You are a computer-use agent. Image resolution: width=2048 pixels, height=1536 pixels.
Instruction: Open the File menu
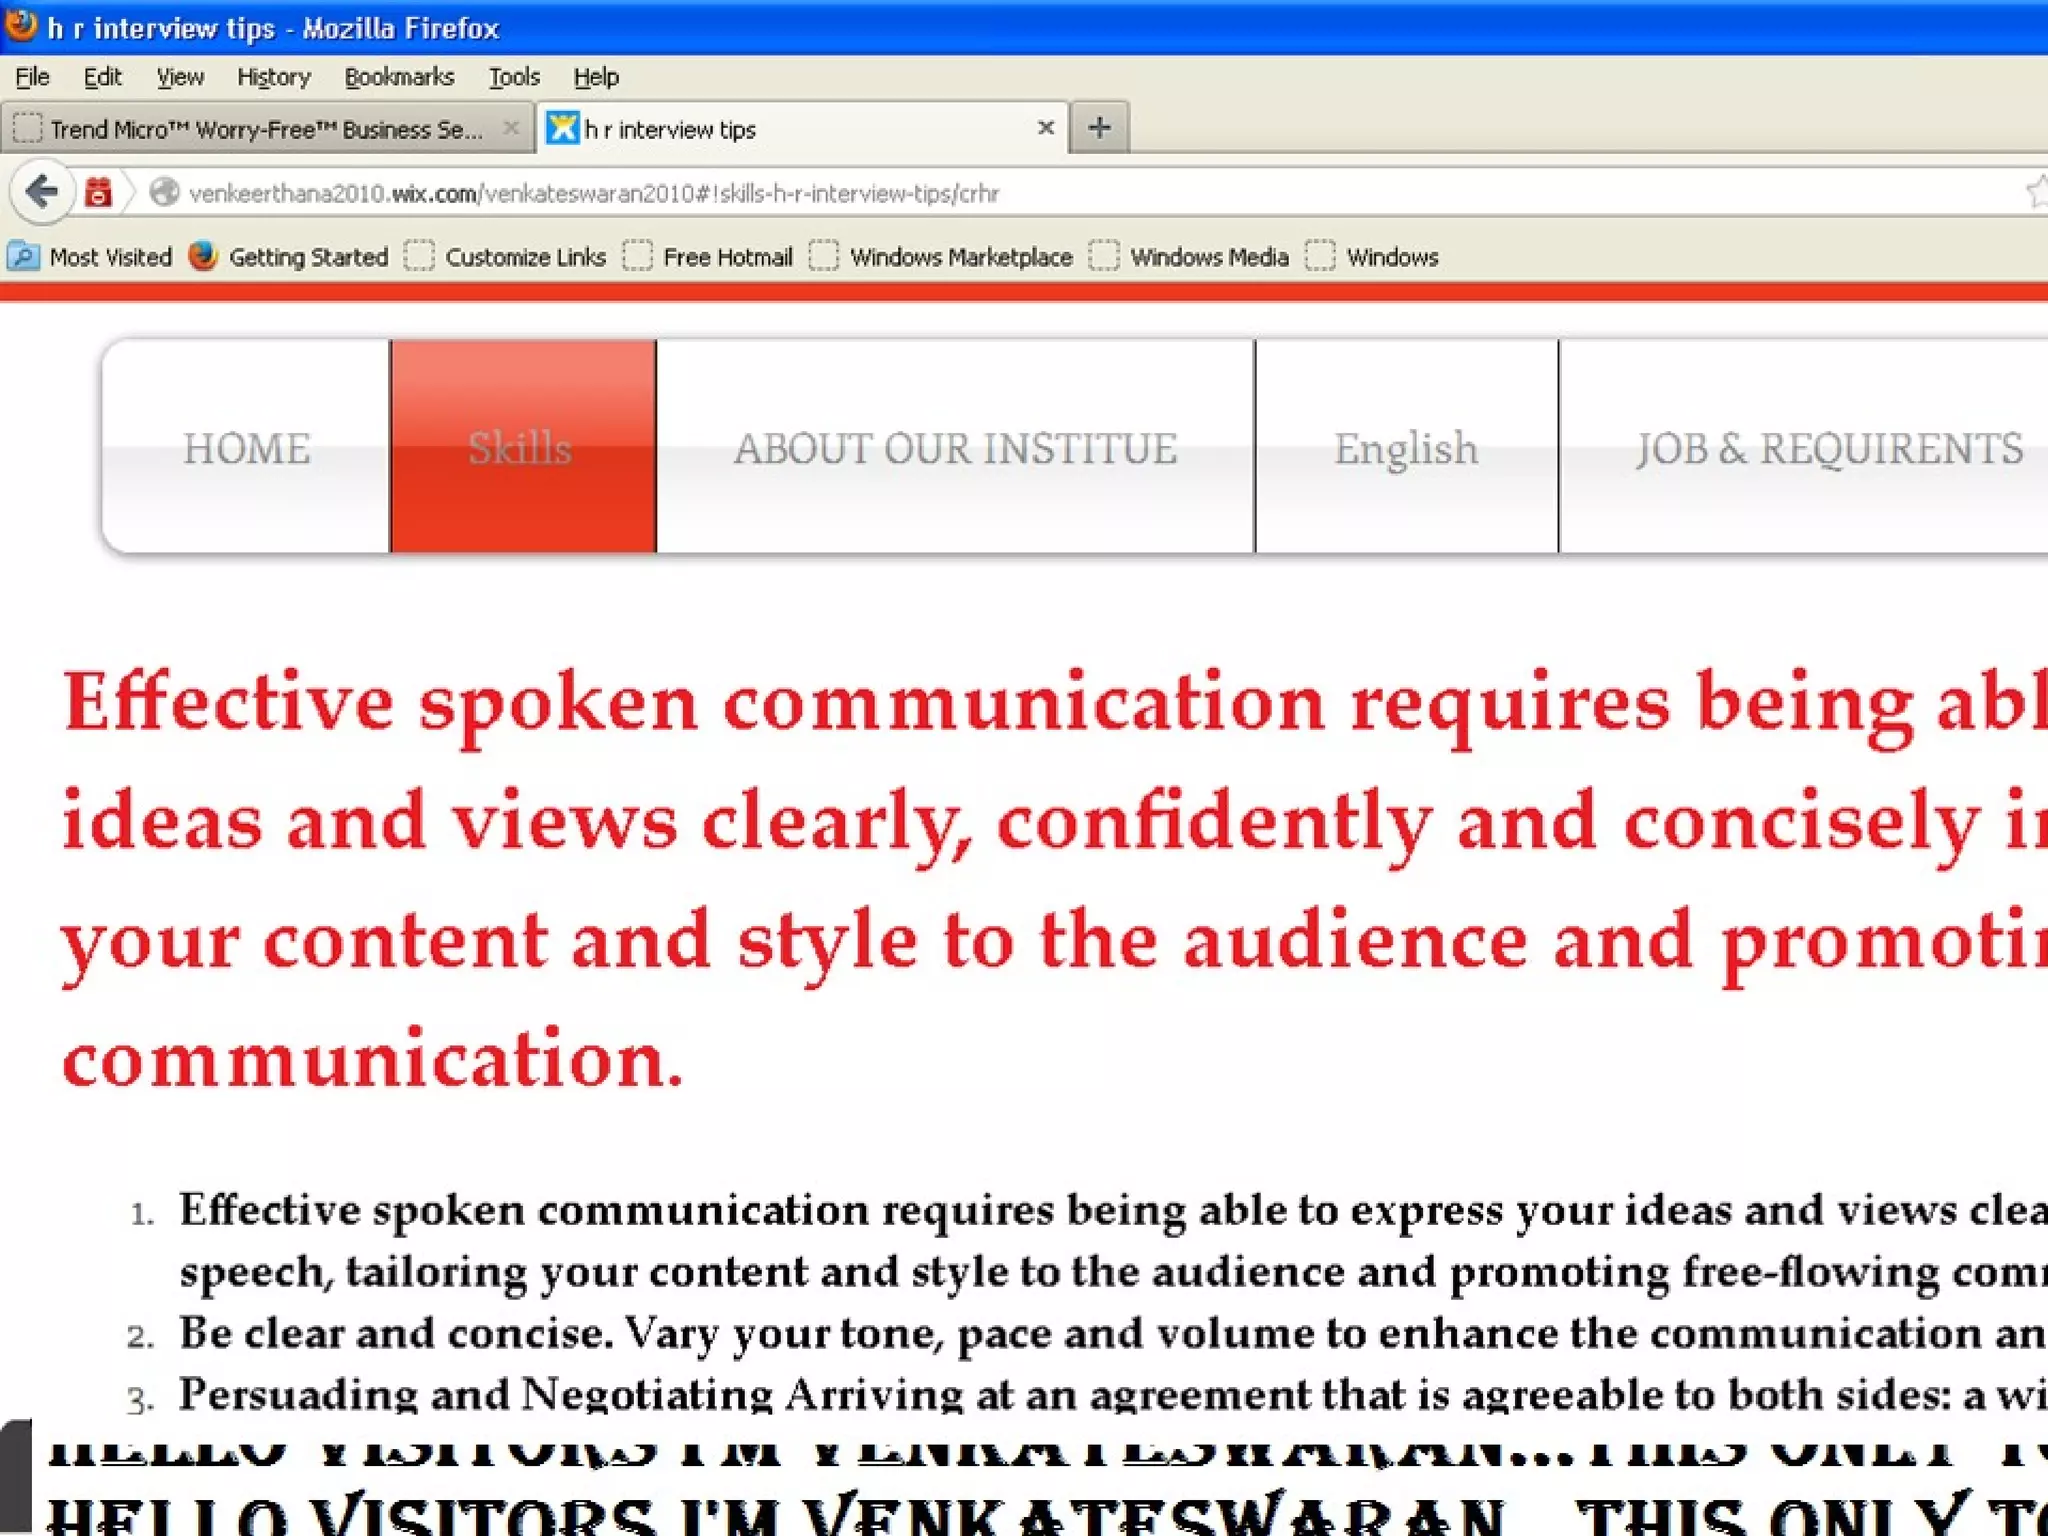pyautogui.click(x=32, y=77)
